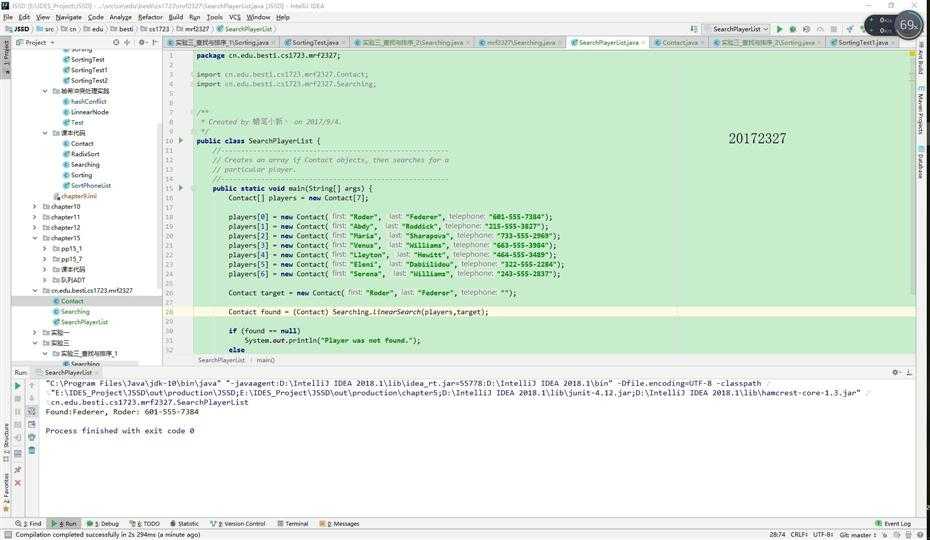Rerun program in Run panel
Viewport: 930px width, 540px height.
click(17, 386)
